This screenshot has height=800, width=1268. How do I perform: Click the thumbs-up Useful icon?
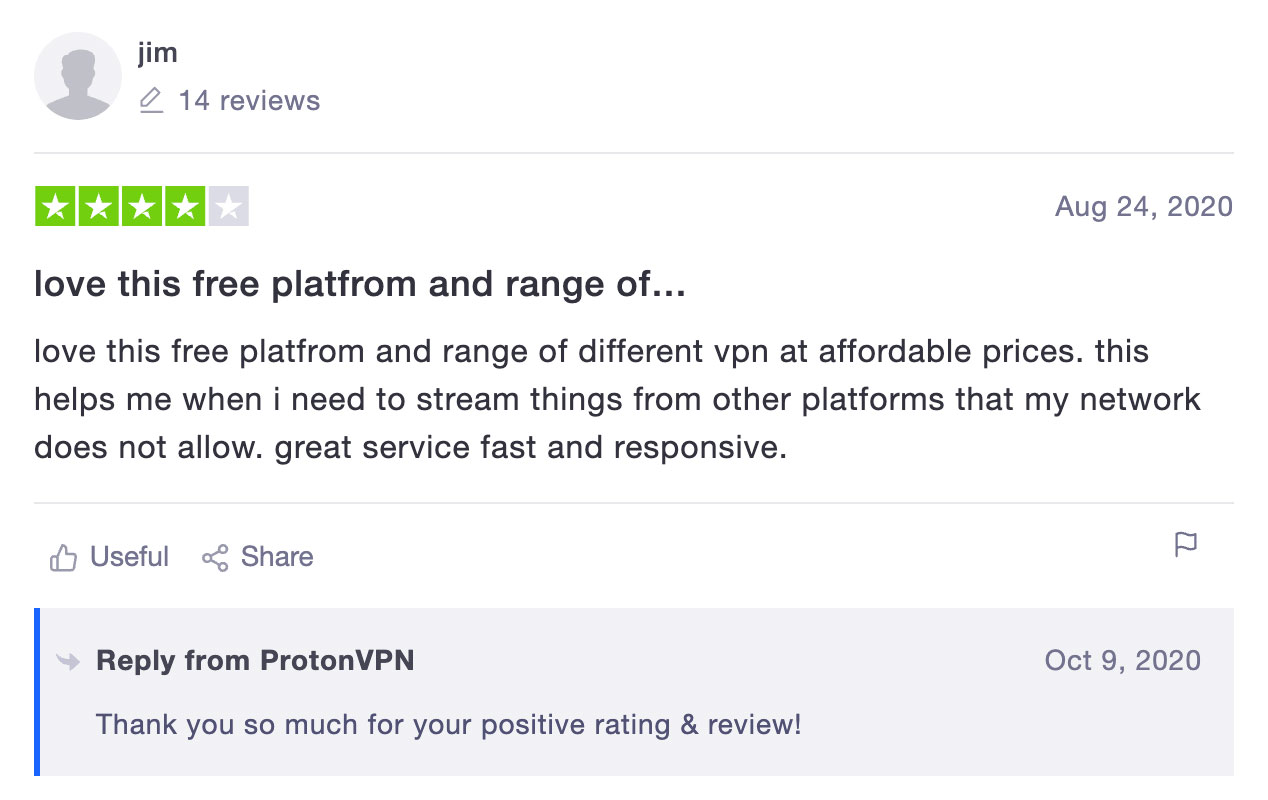click(x=63, y=558)
